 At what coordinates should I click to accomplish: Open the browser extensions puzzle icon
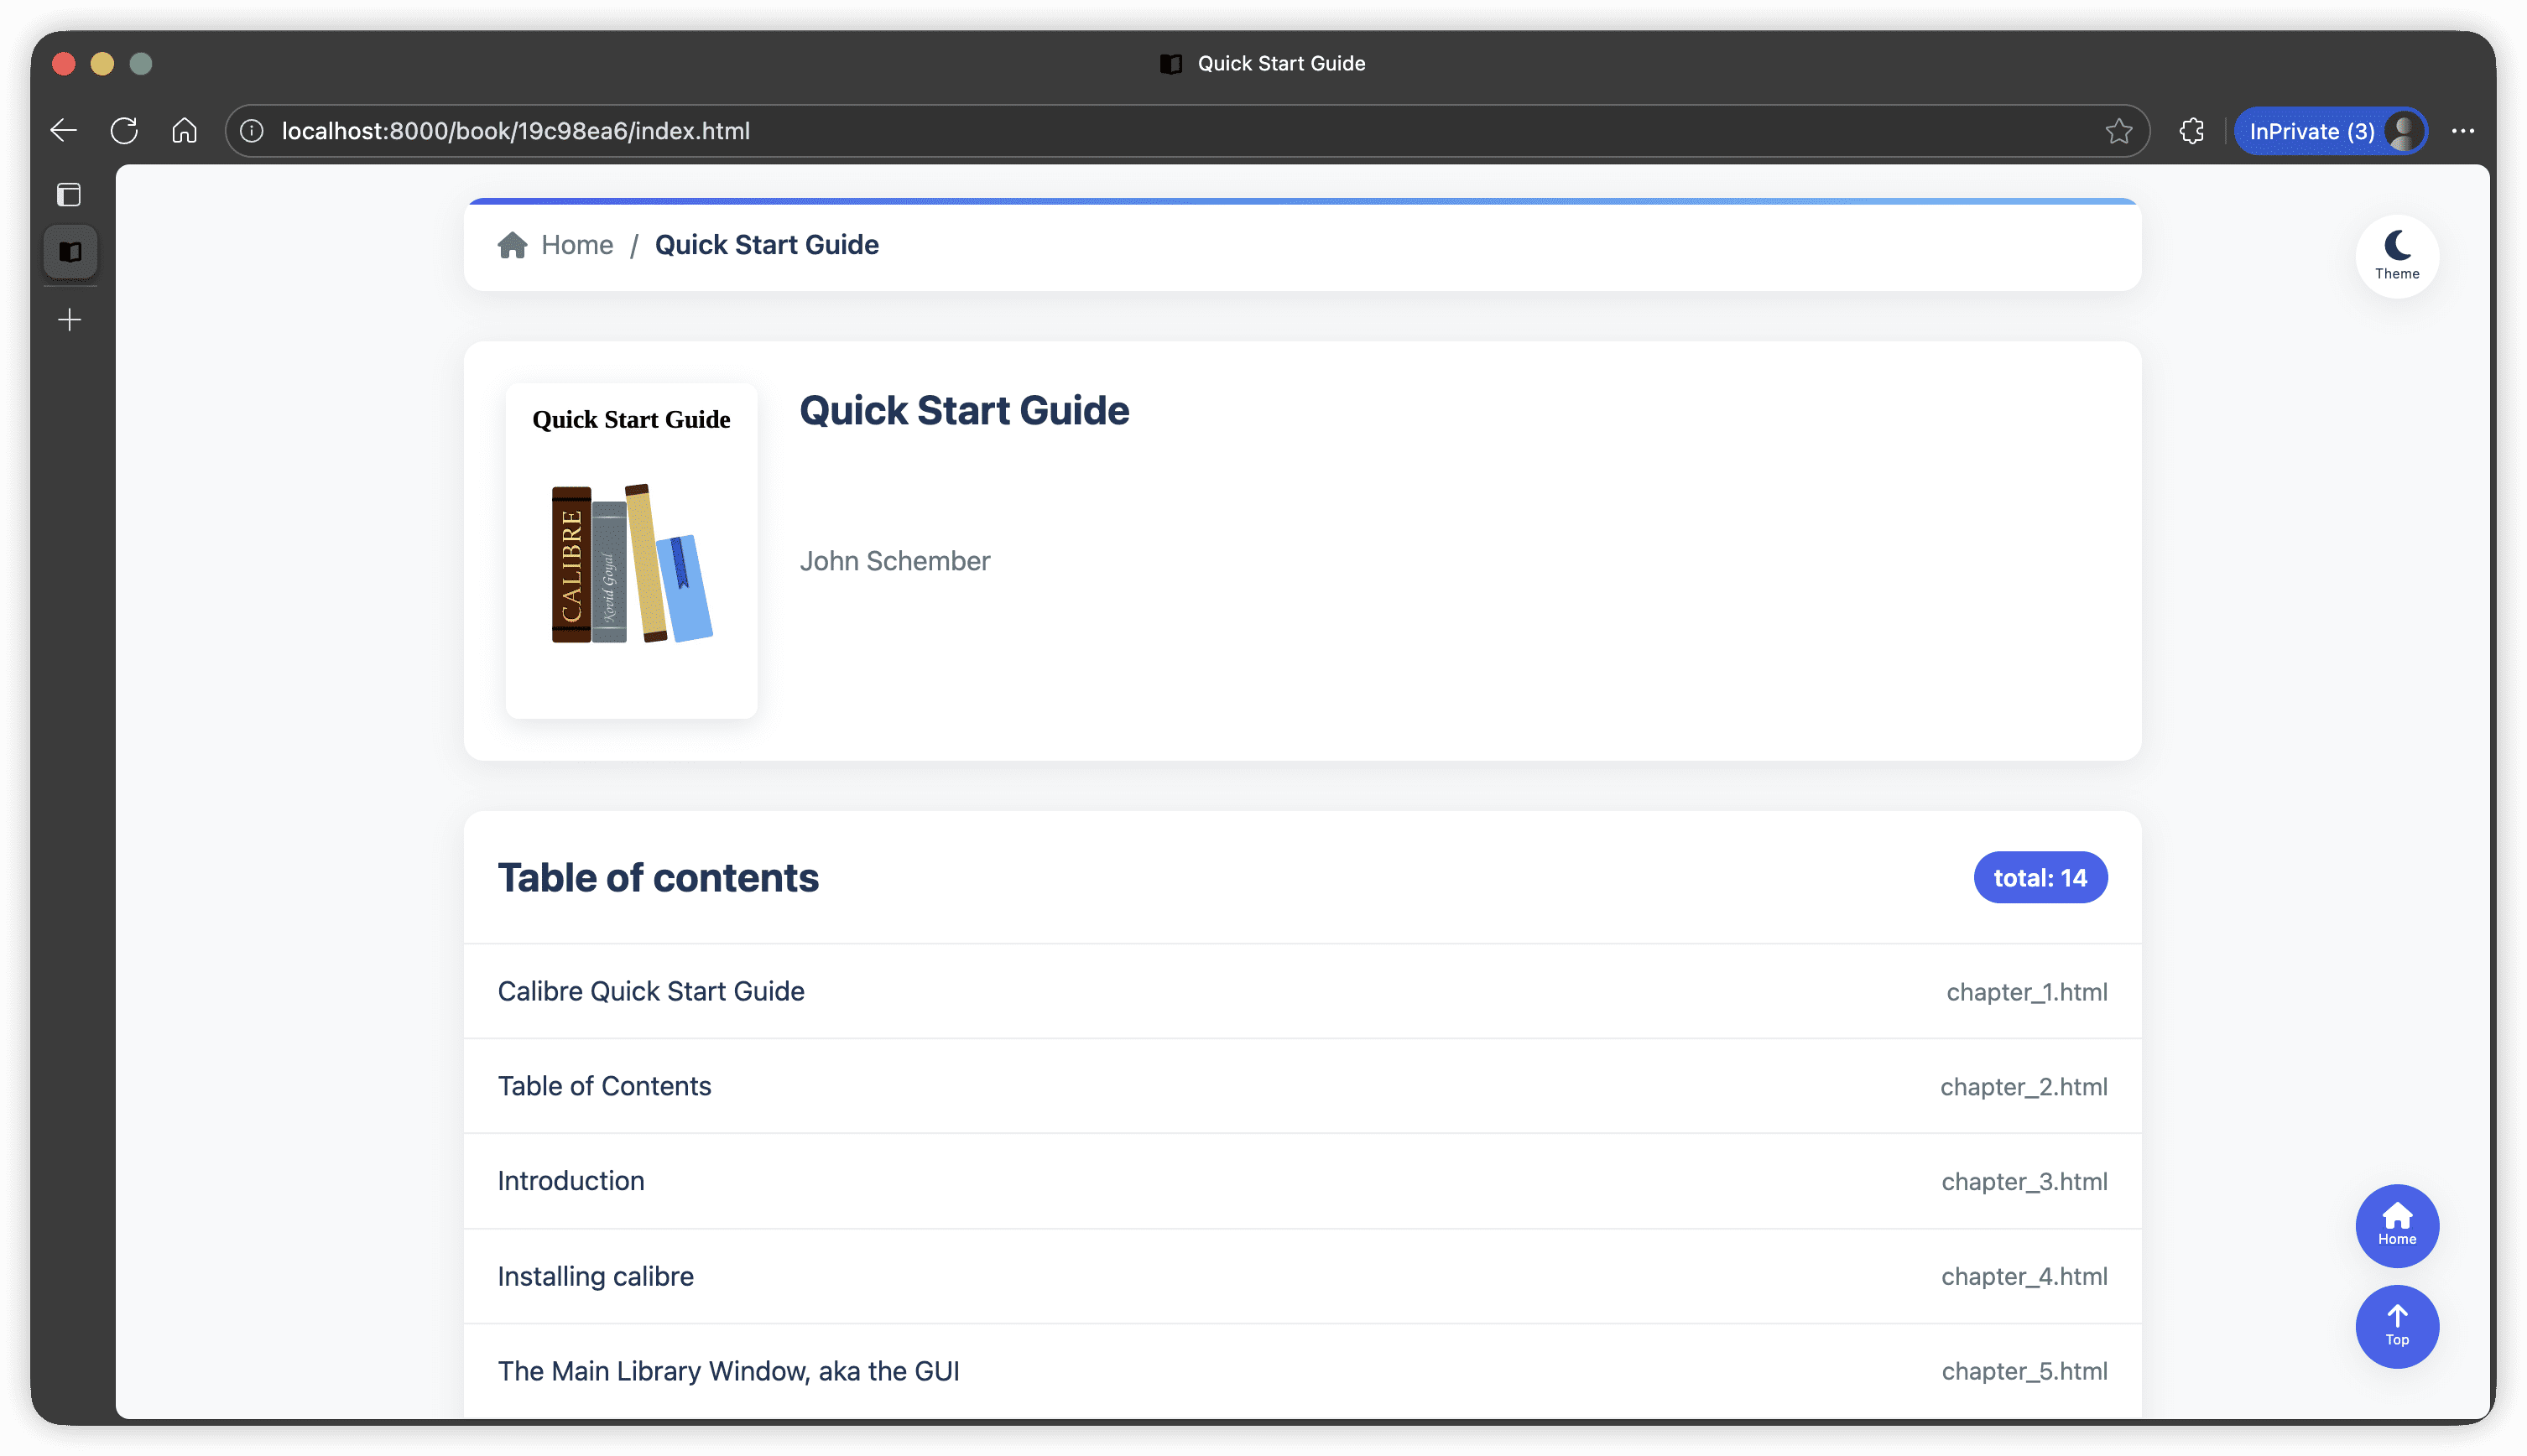tap(2191, 131)
